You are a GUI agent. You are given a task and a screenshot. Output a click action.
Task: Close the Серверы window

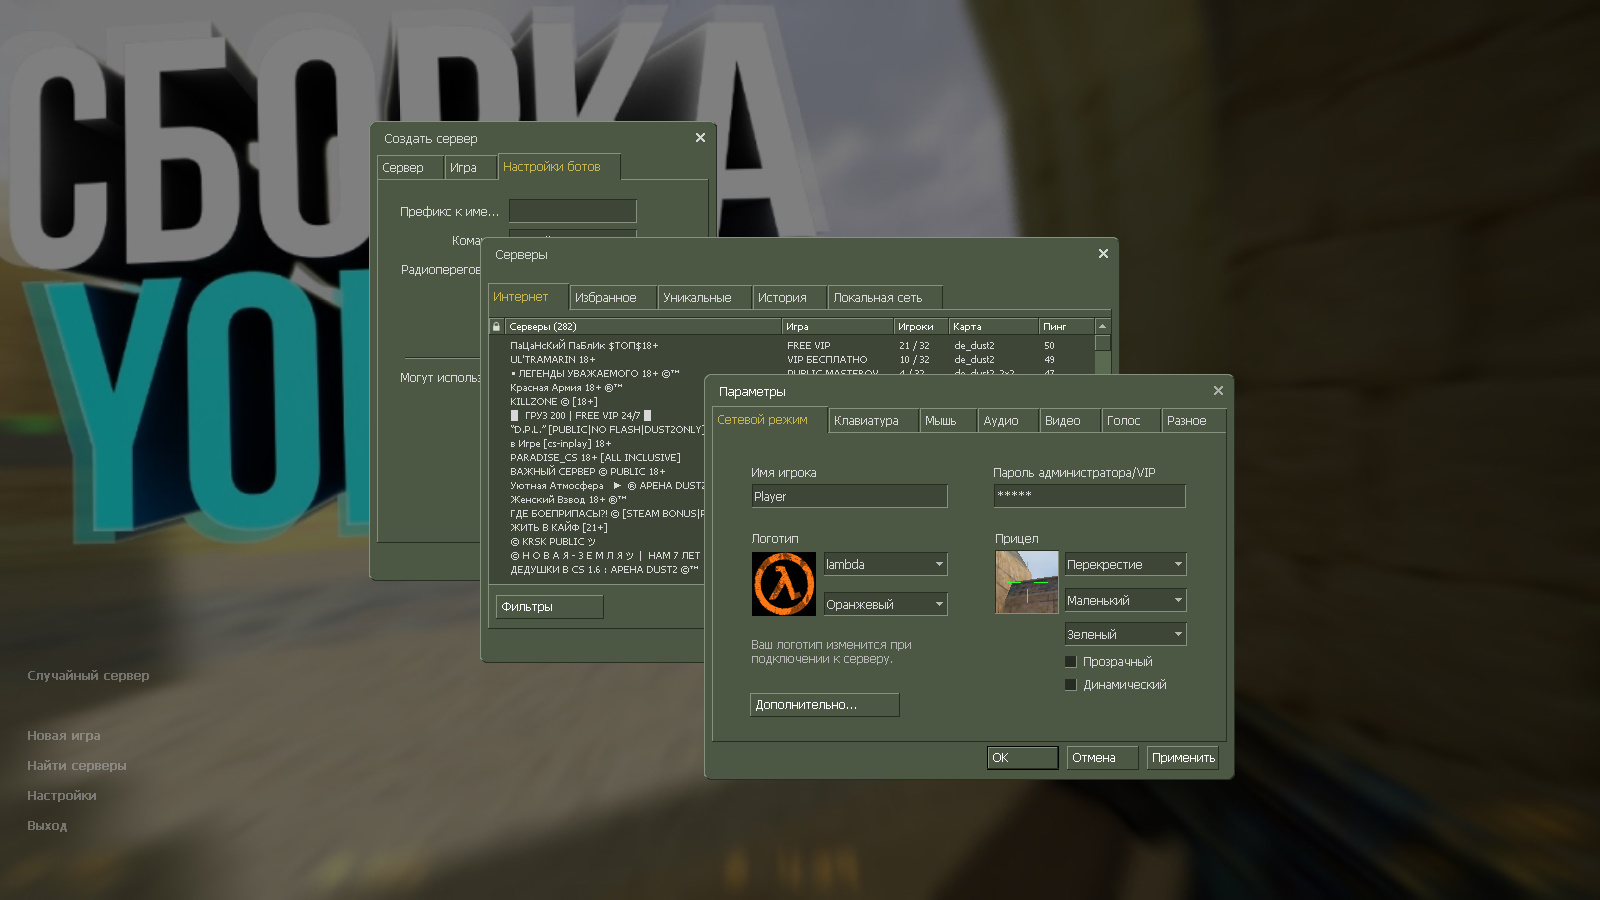coord(1103,254)
